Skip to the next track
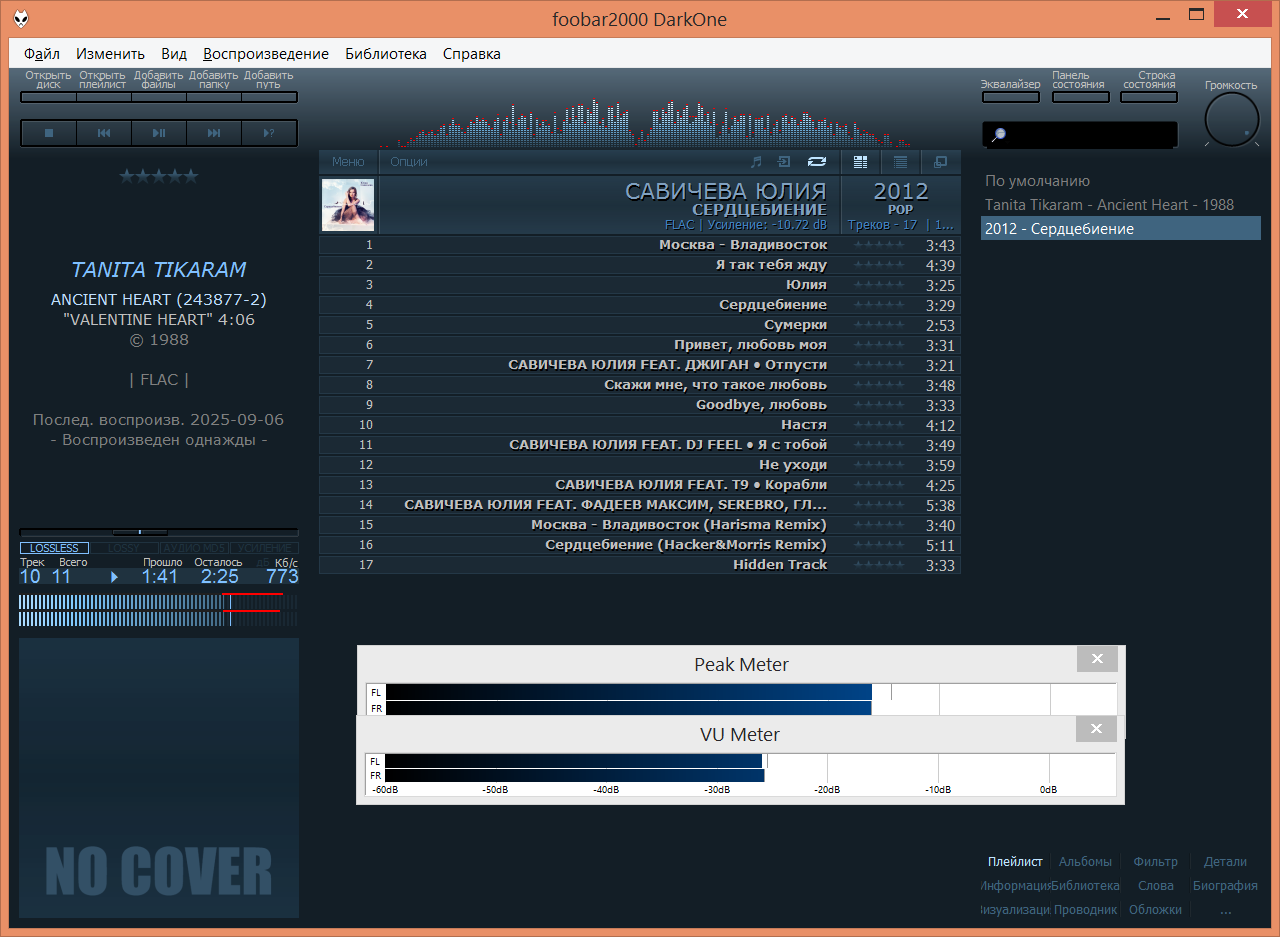This screenshot has width=1280, height=937. (214, 133)
